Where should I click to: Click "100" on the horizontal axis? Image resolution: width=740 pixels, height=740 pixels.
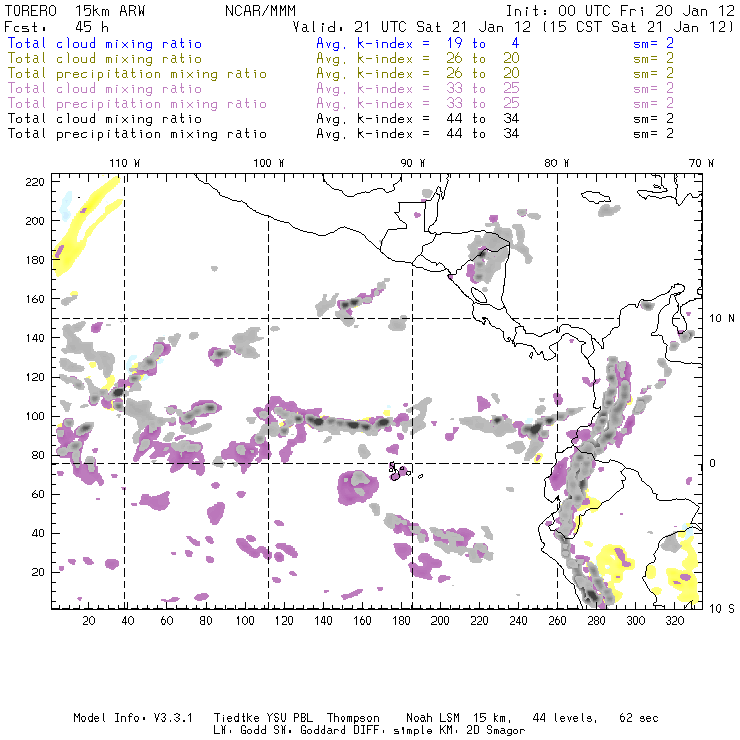tap(245, 621)
